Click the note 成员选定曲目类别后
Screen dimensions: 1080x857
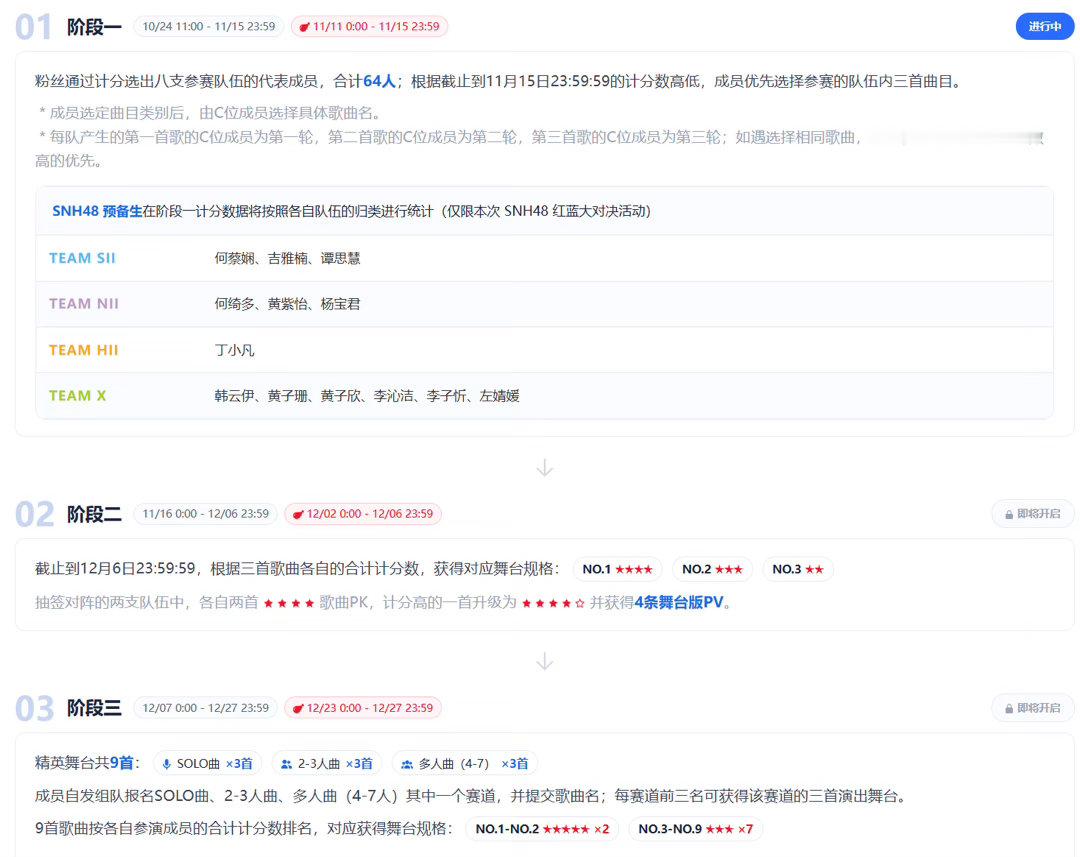pos(210,113)
